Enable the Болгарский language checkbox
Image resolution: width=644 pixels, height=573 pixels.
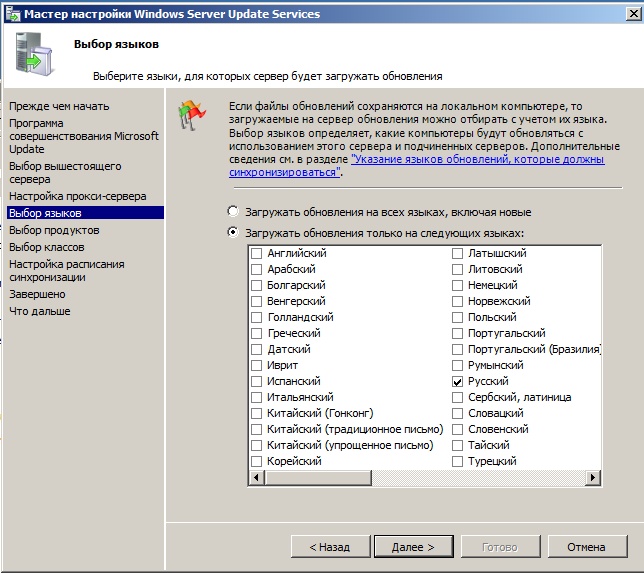(257, 285)
